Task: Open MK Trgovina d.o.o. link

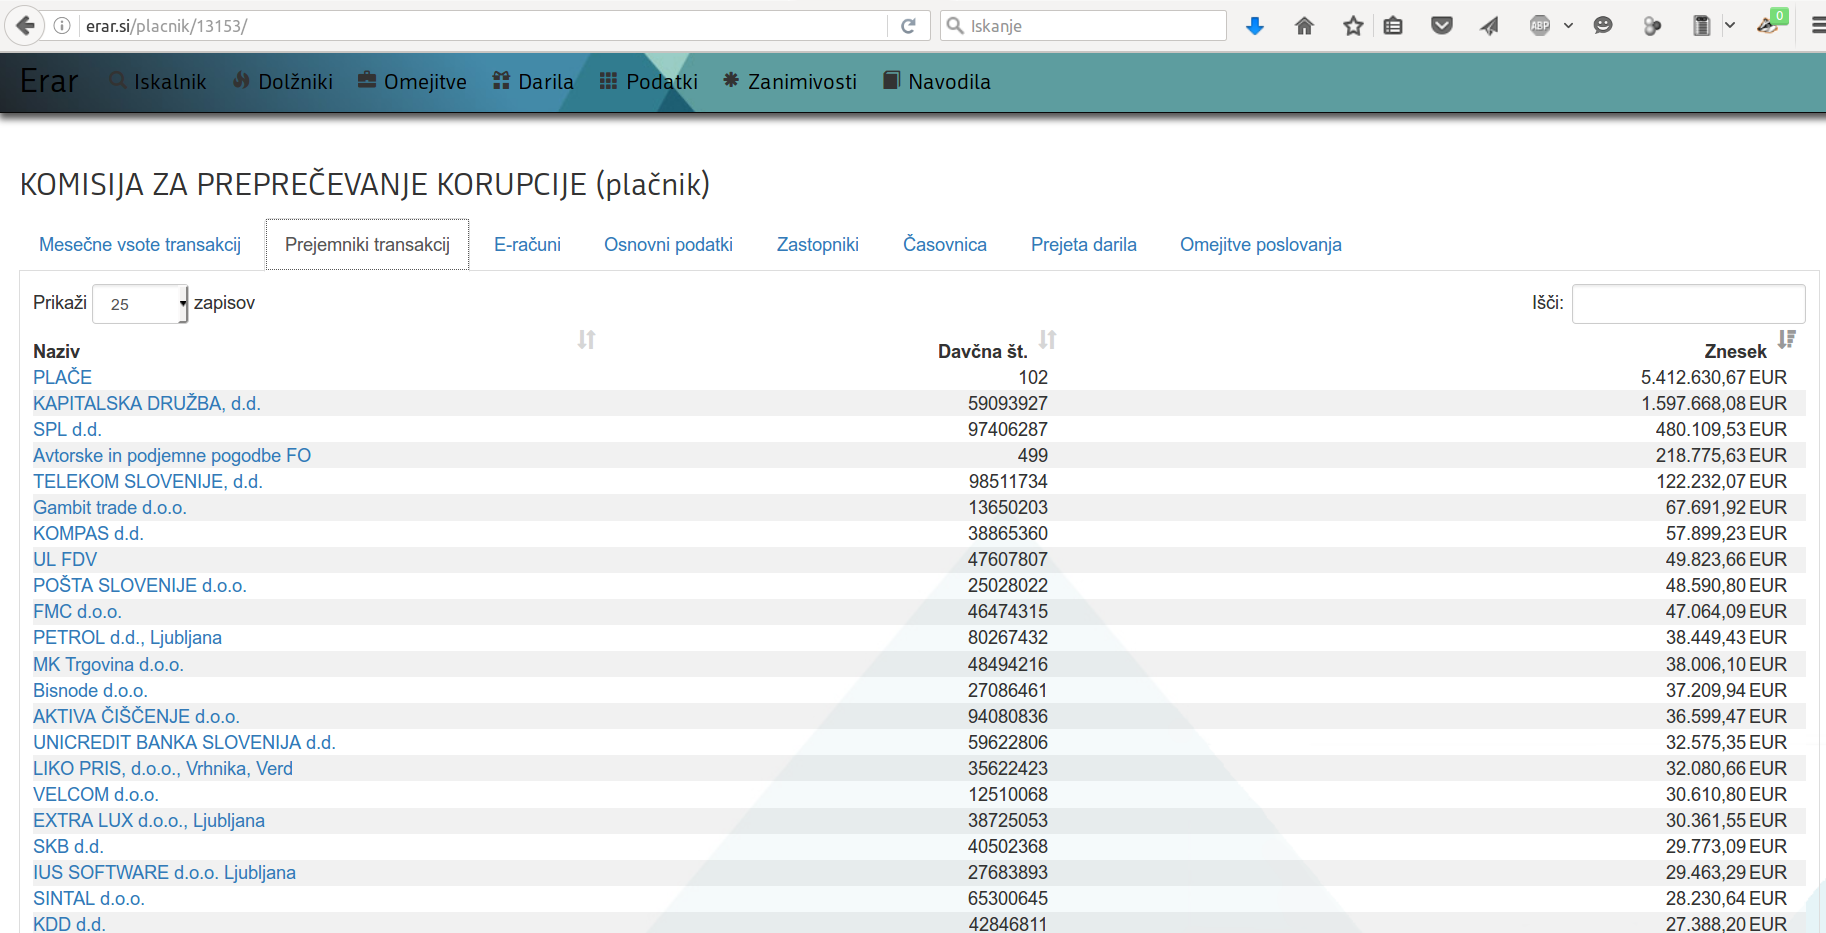Action: [108, 664]
